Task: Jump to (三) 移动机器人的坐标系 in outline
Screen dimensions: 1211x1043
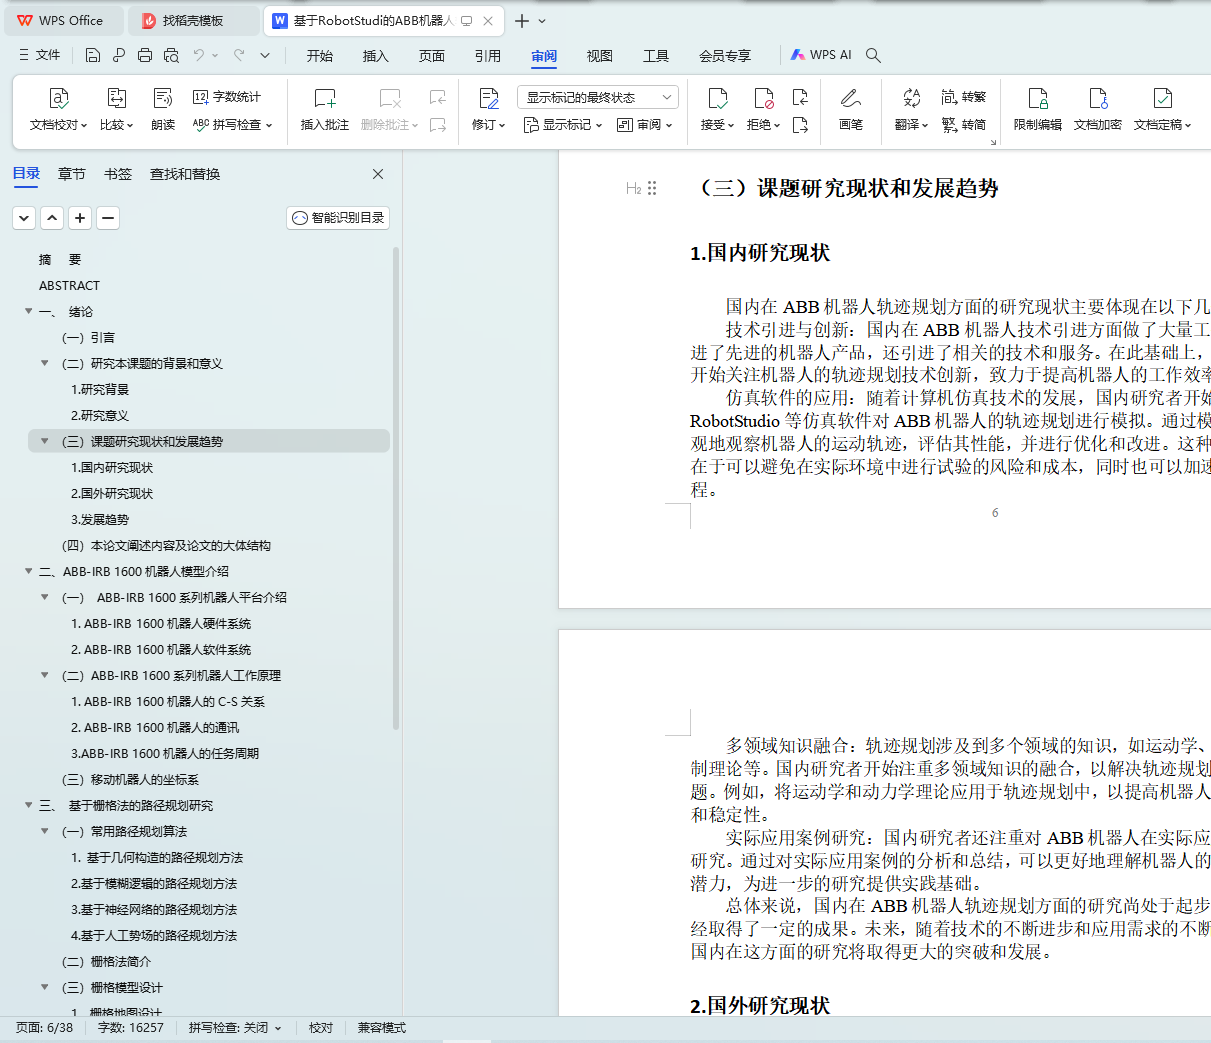Action: [x=130, y=779]
